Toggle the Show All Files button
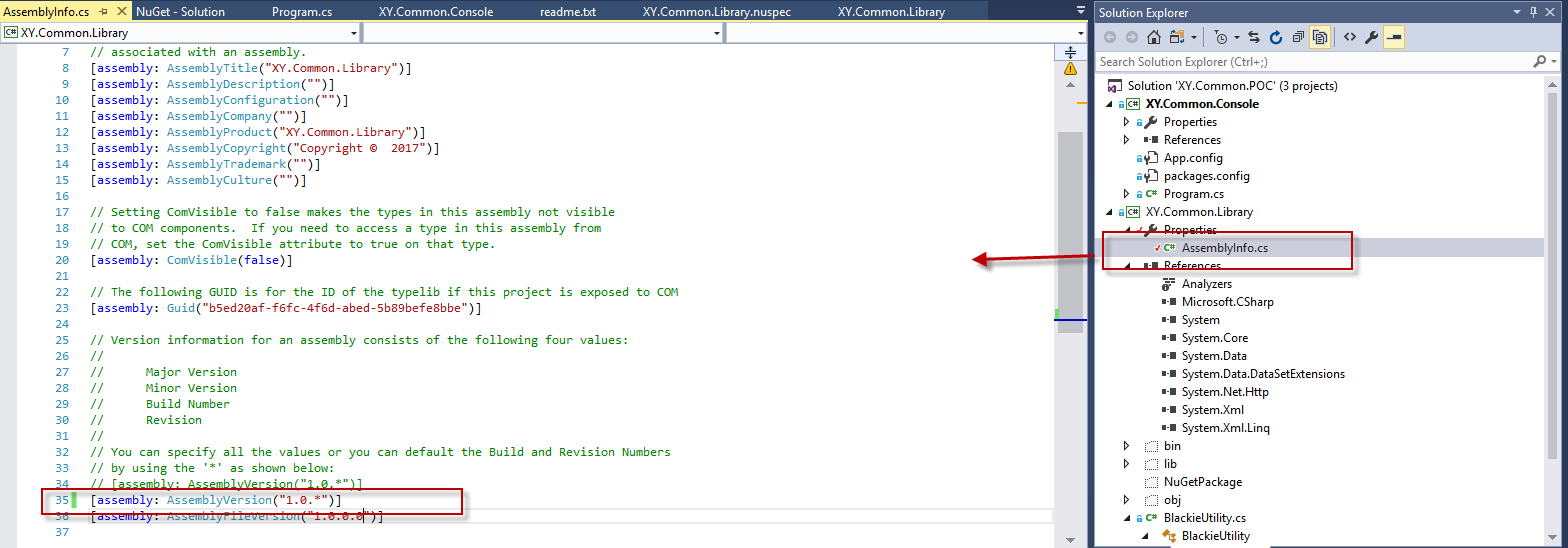The height and width of the screenshot is (548, 1568). pyautogui.click(x=1320, y=37)
